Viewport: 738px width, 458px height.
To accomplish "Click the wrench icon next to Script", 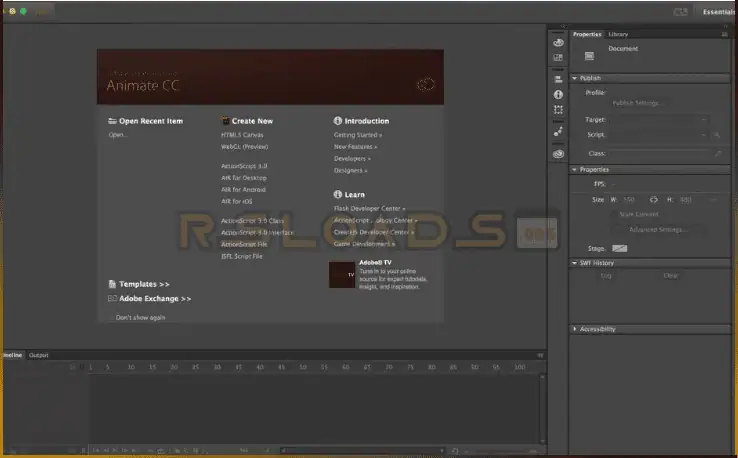I will [x=717, y=134].
